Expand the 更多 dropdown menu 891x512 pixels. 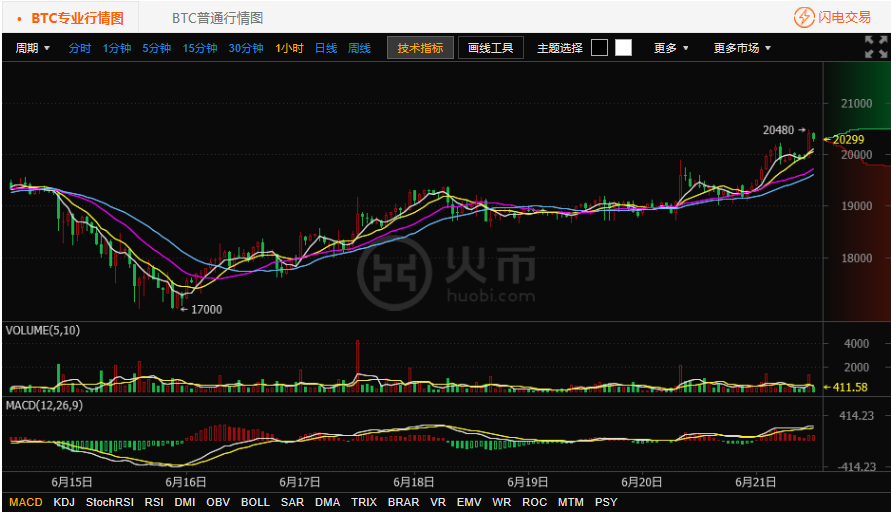pyautogui.click(x=671, y=48)
